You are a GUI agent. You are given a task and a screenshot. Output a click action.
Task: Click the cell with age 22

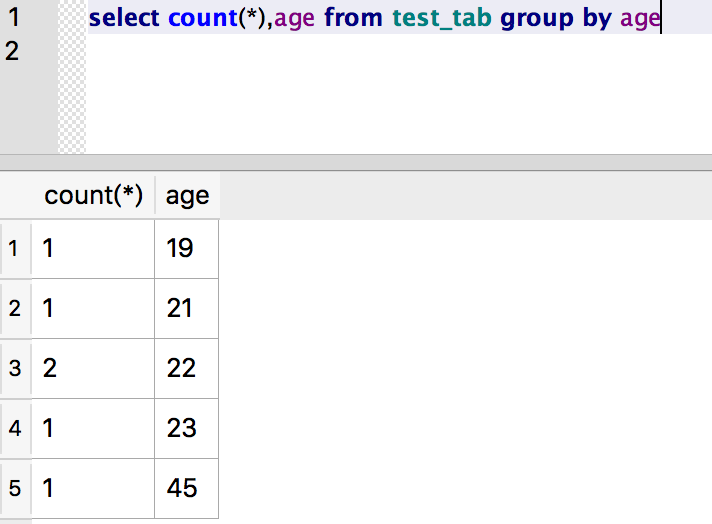[187, 369]
